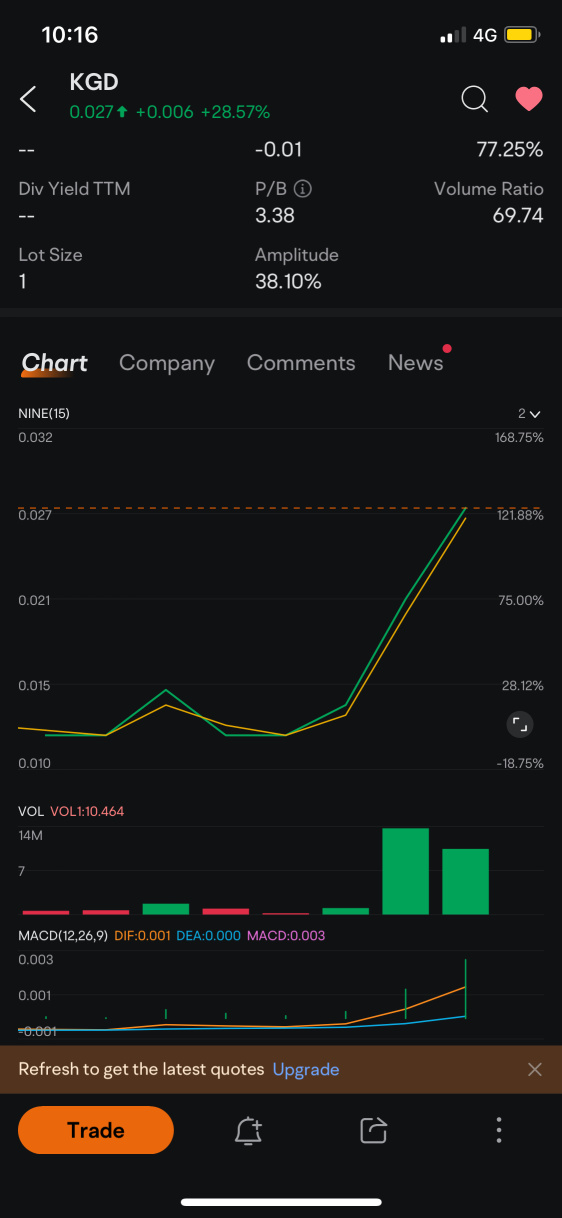Tap the P/B info icon

coord(303,188)
